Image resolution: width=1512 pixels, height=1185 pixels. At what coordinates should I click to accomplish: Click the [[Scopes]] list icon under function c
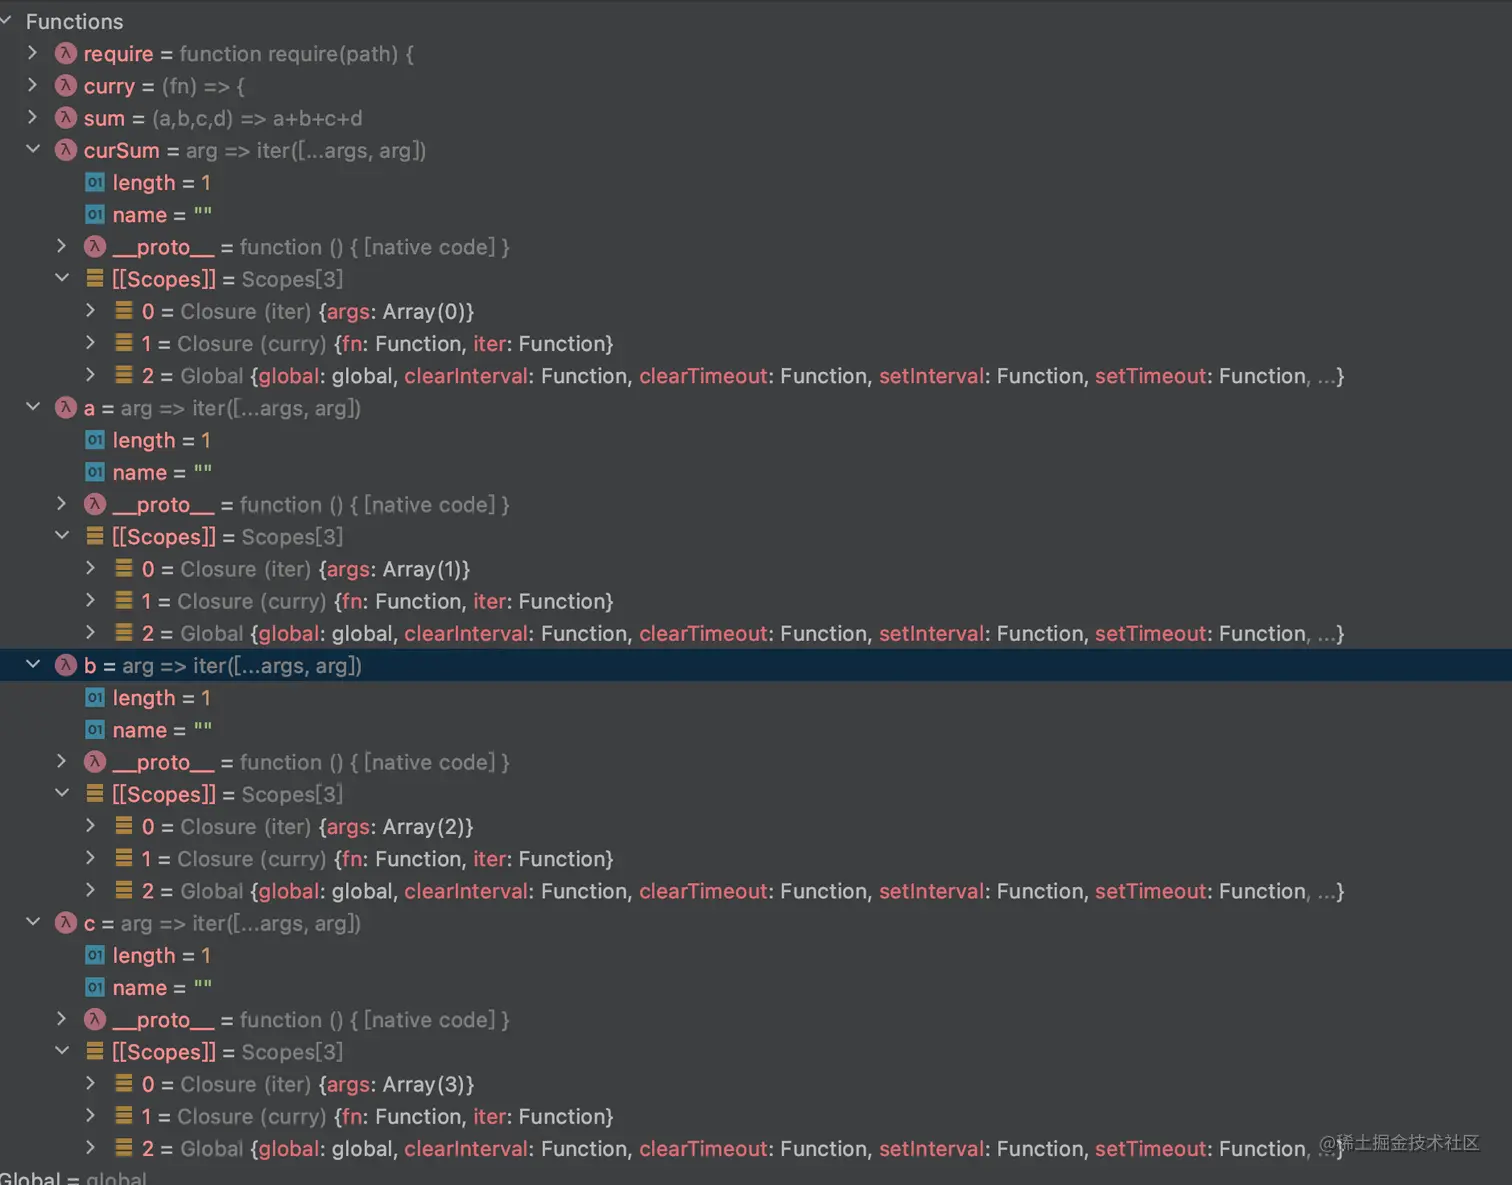[95, 1051]
